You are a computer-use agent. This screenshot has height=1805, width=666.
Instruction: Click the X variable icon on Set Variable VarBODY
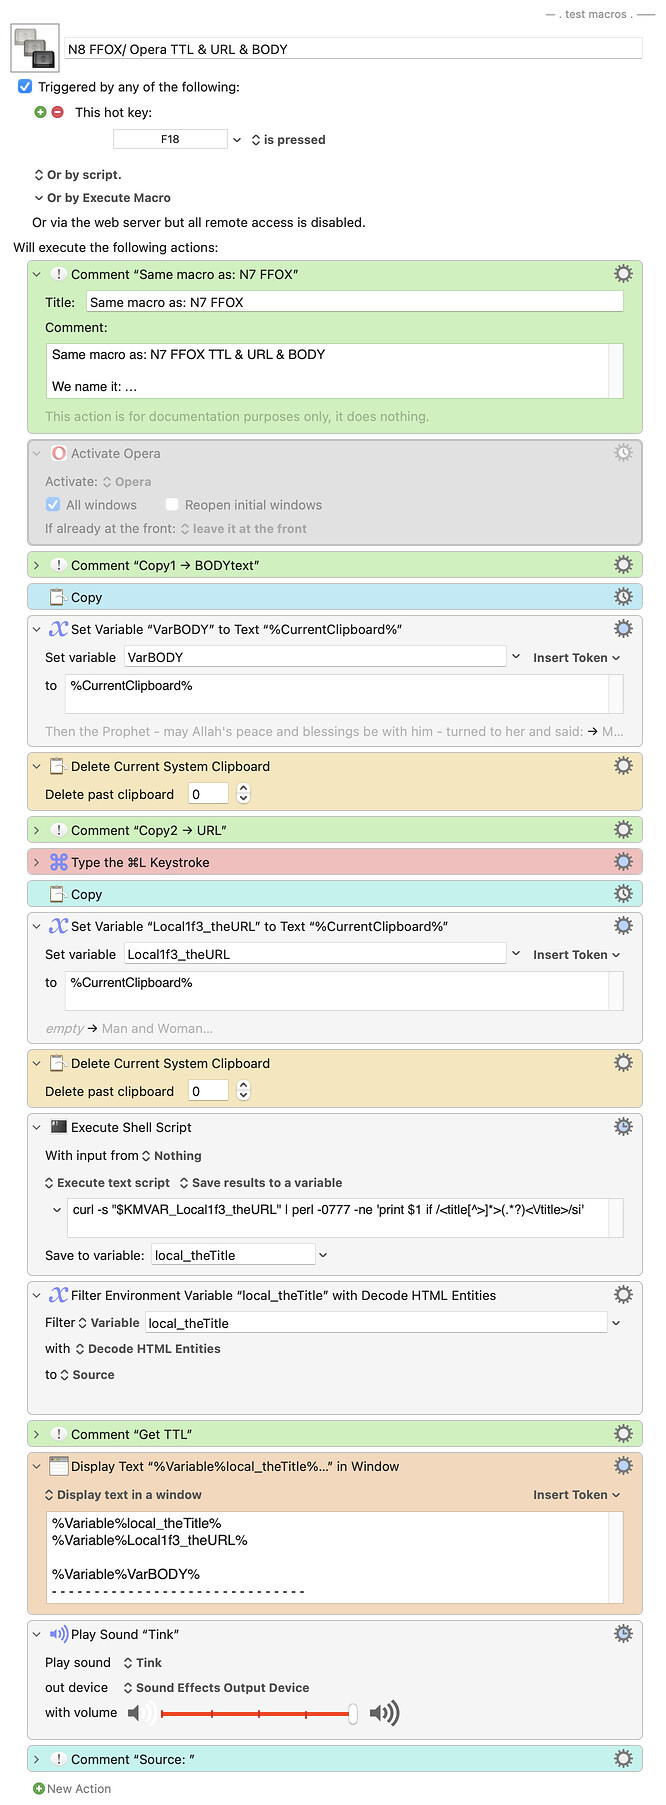click(57, 627)
